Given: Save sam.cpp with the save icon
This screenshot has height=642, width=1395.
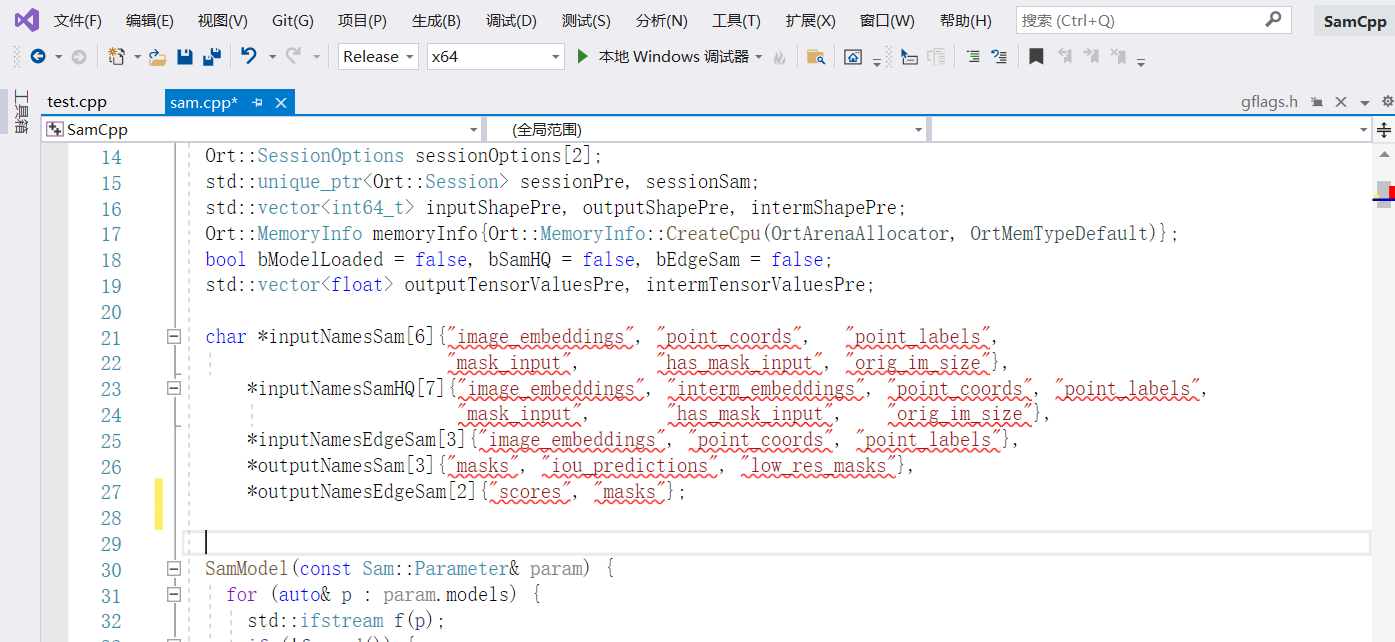Looking at the screenshot, I should [184, 57].
